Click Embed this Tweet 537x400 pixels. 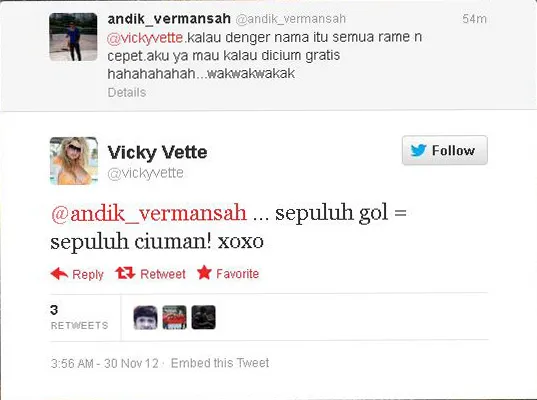pos(220,363)
